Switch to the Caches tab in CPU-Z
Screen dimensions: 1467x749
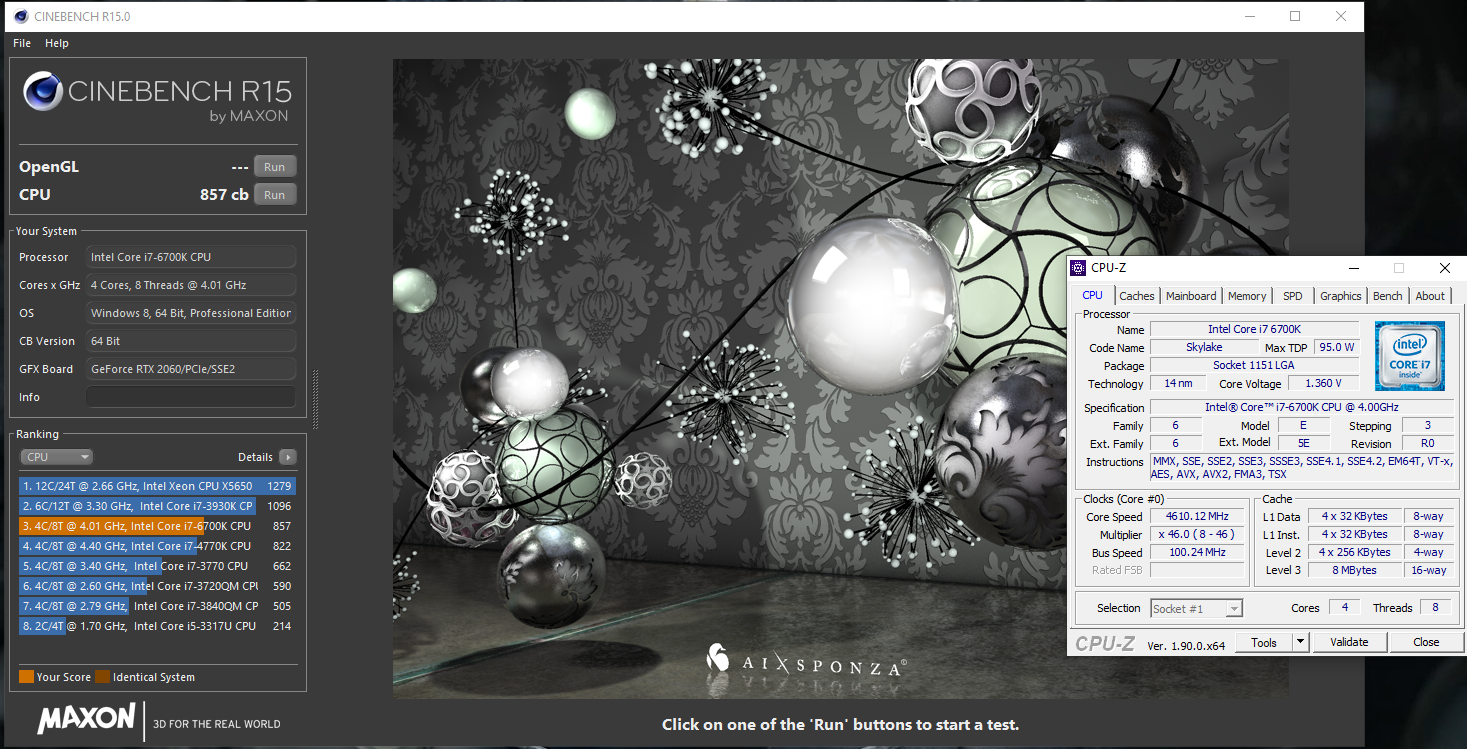(x=1137, y=296)
